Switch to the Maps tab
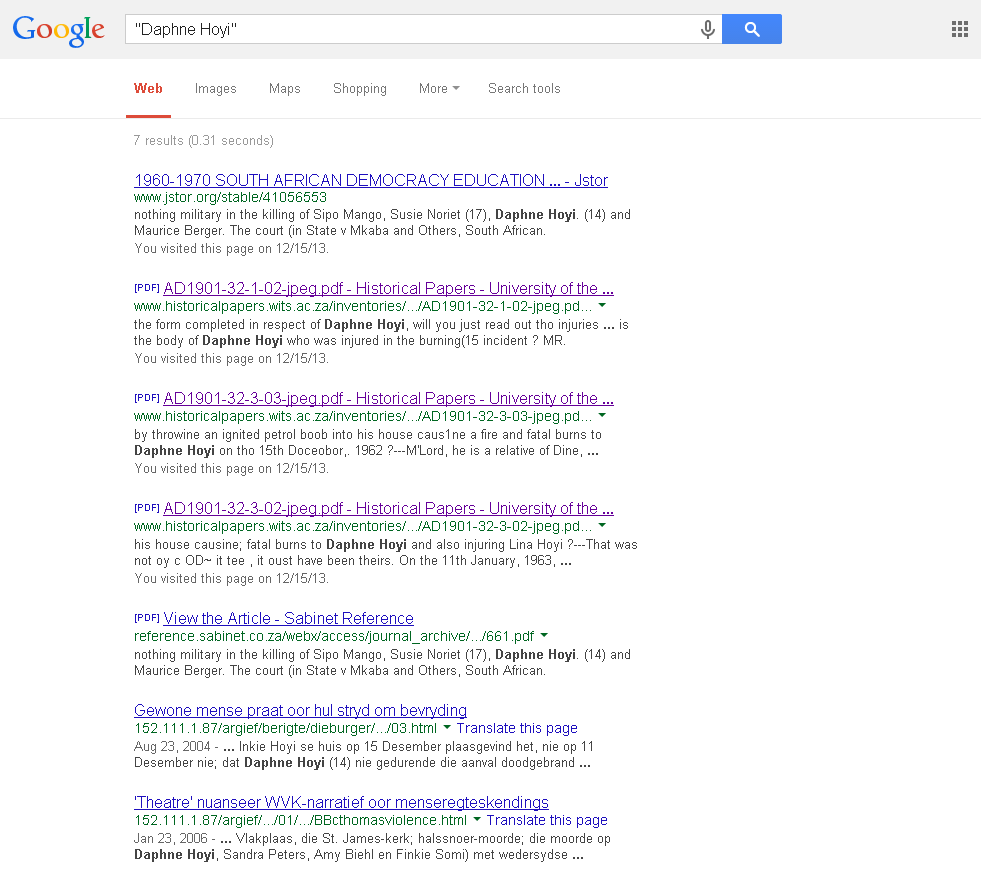The image size is (981, 879). click(284, 89)
